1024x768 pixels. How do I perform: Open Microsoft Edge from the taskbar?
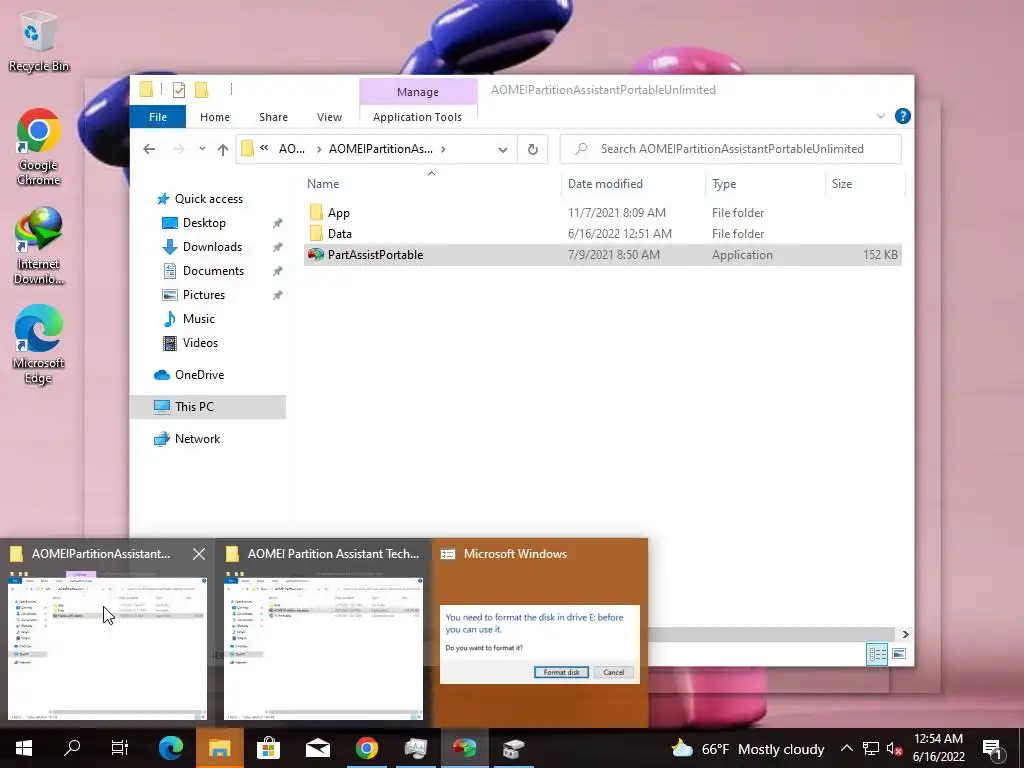171,748
